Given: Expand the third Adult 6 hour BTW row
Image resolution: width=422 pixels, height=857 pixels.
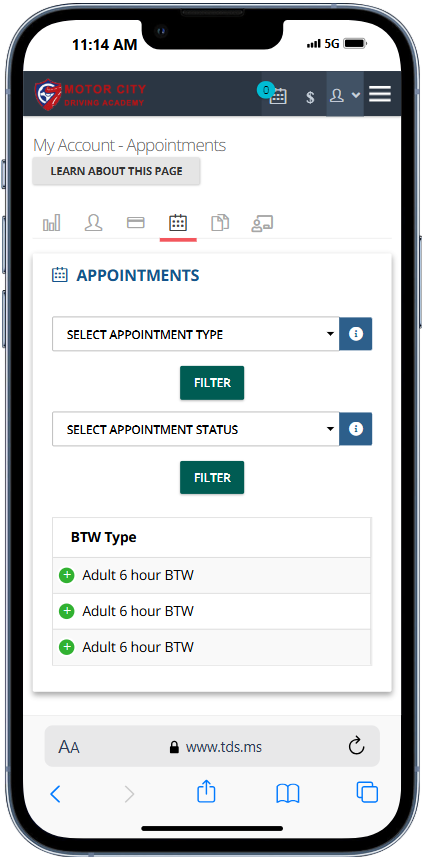Looking at the screenshot, I should click(x=67, y=647).
